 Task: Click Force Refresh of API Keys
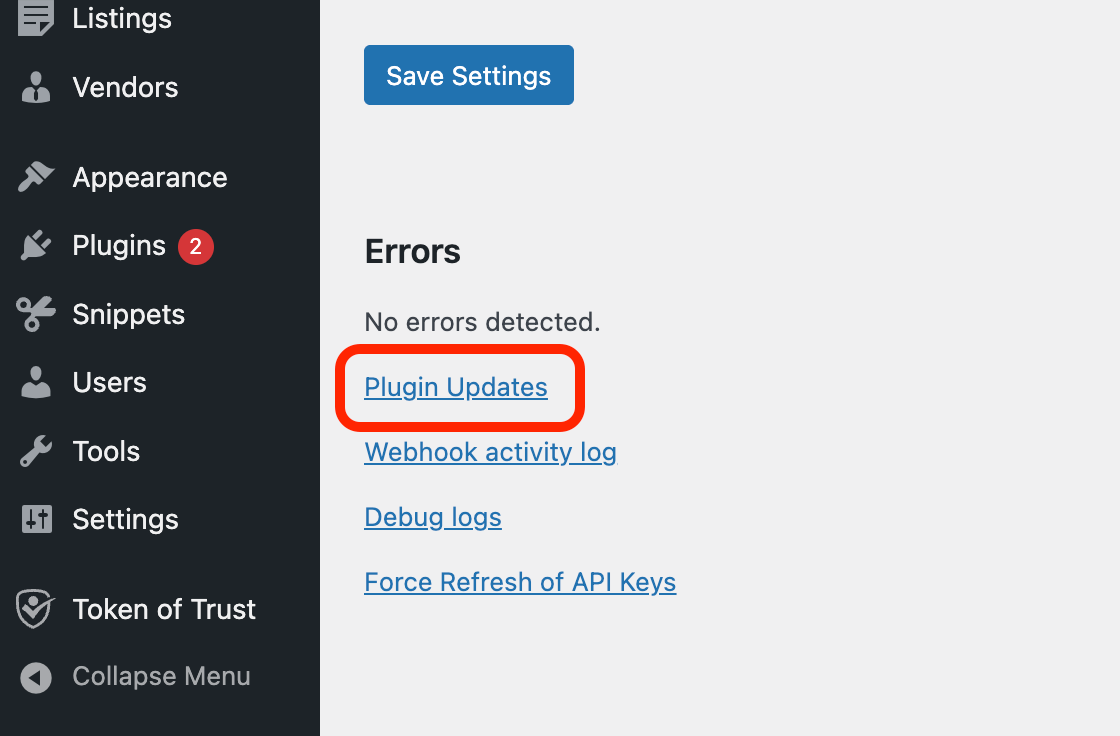pos(520,582)
